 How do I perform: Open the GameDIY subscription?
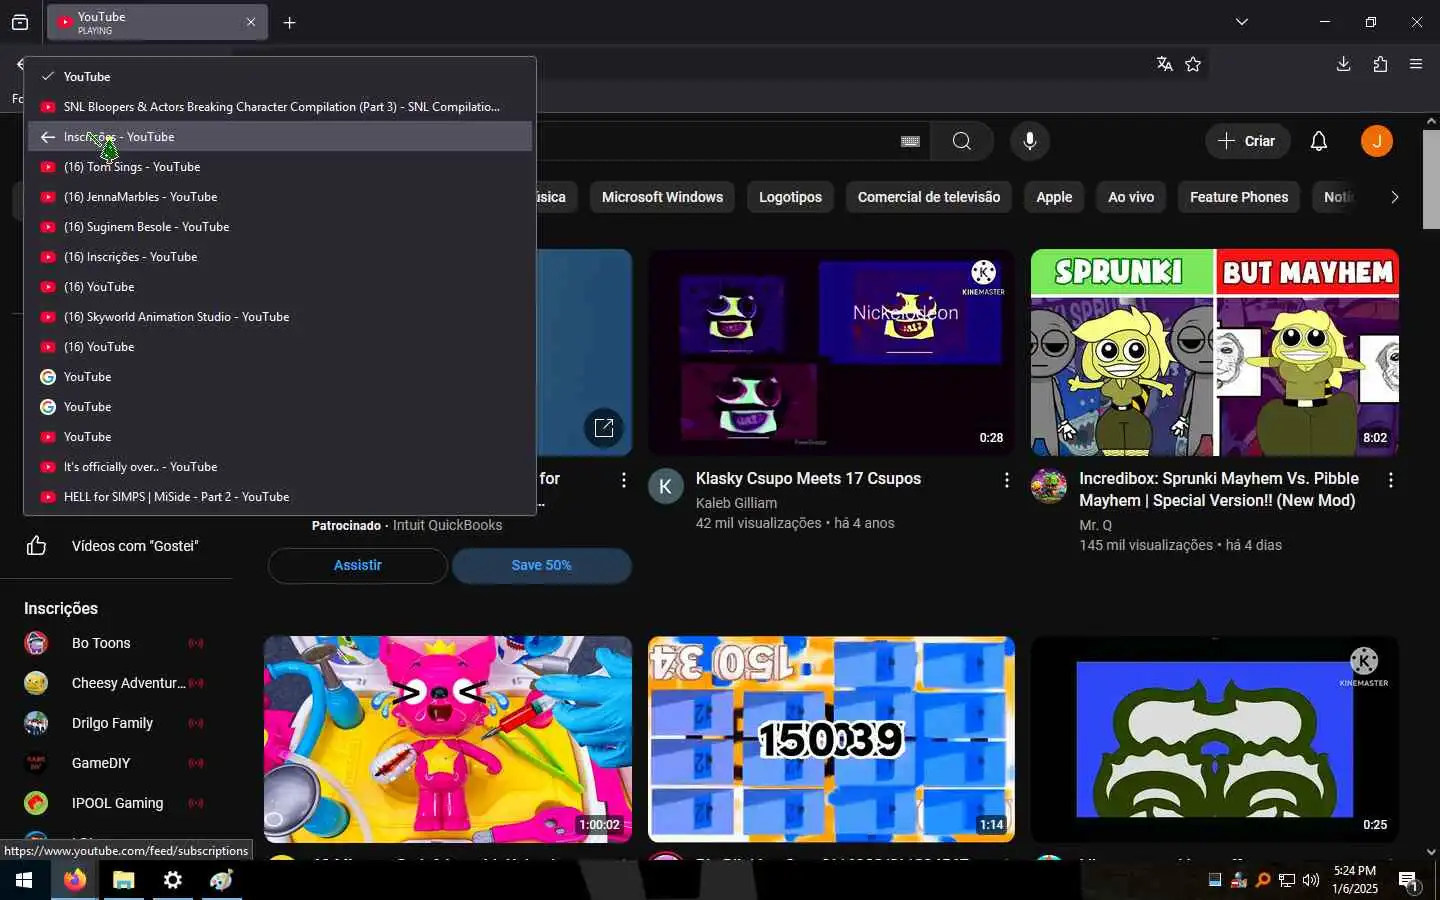tap(116, 763)
